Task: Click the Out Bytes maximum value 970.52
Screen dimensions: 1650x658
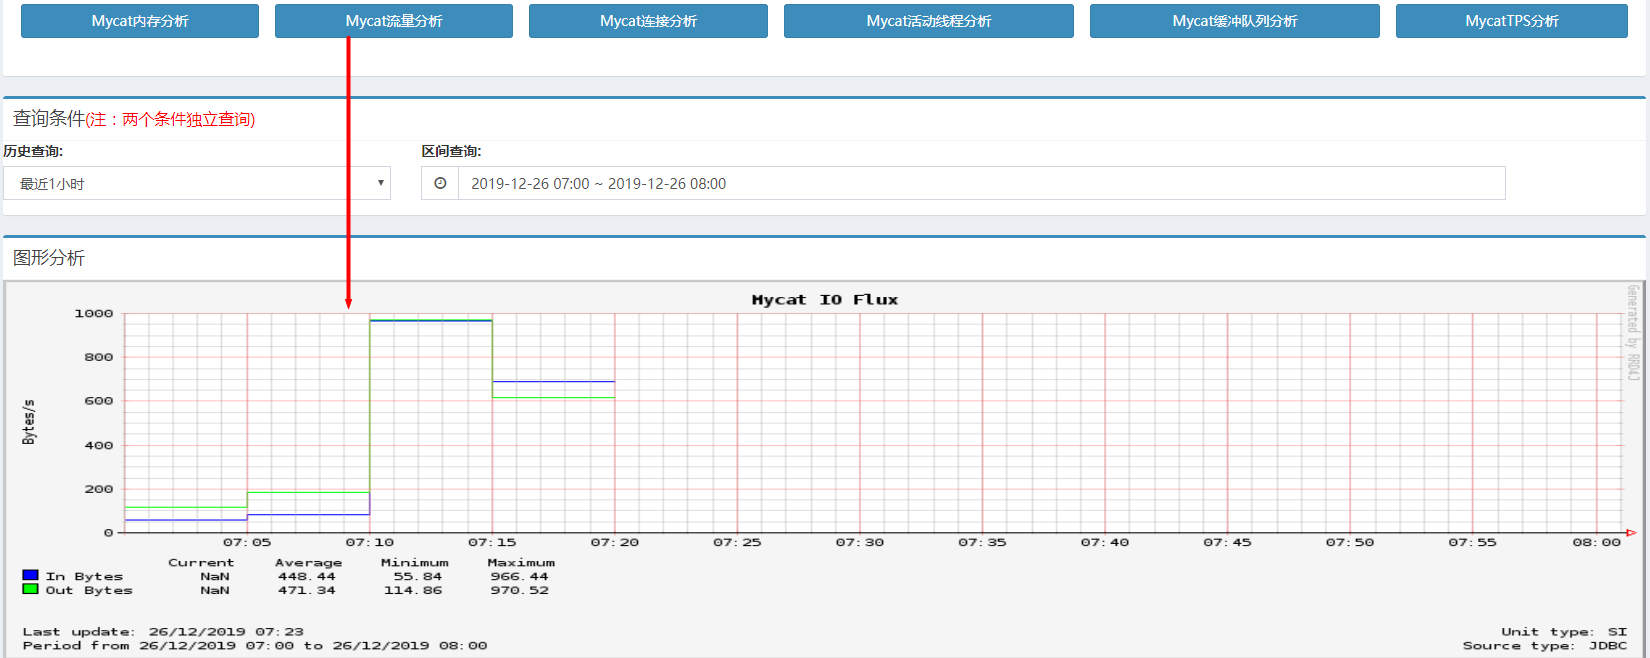Action: coord(519,590)
